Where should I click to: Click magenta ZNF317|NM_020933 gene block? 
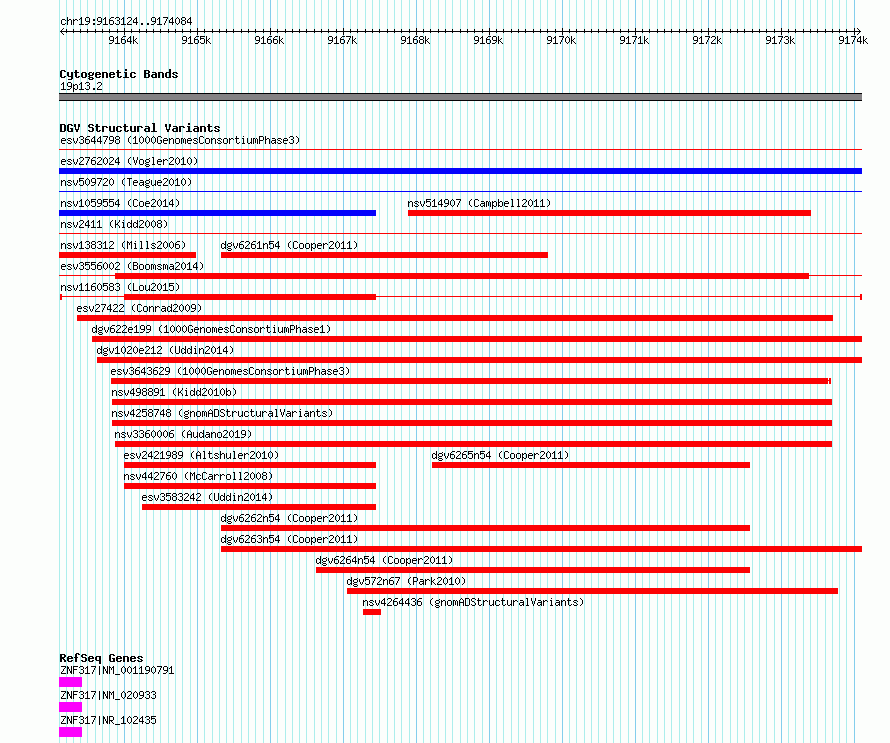point(70,707)
